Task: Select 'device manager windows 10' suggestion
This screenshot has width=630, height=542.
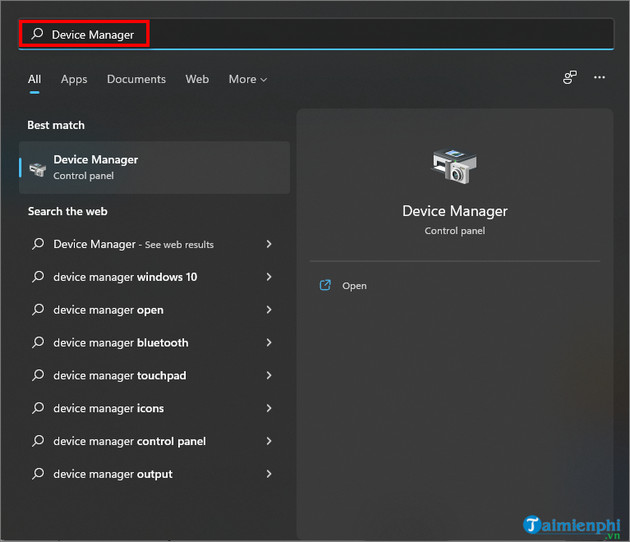Action: click(154, 277)
